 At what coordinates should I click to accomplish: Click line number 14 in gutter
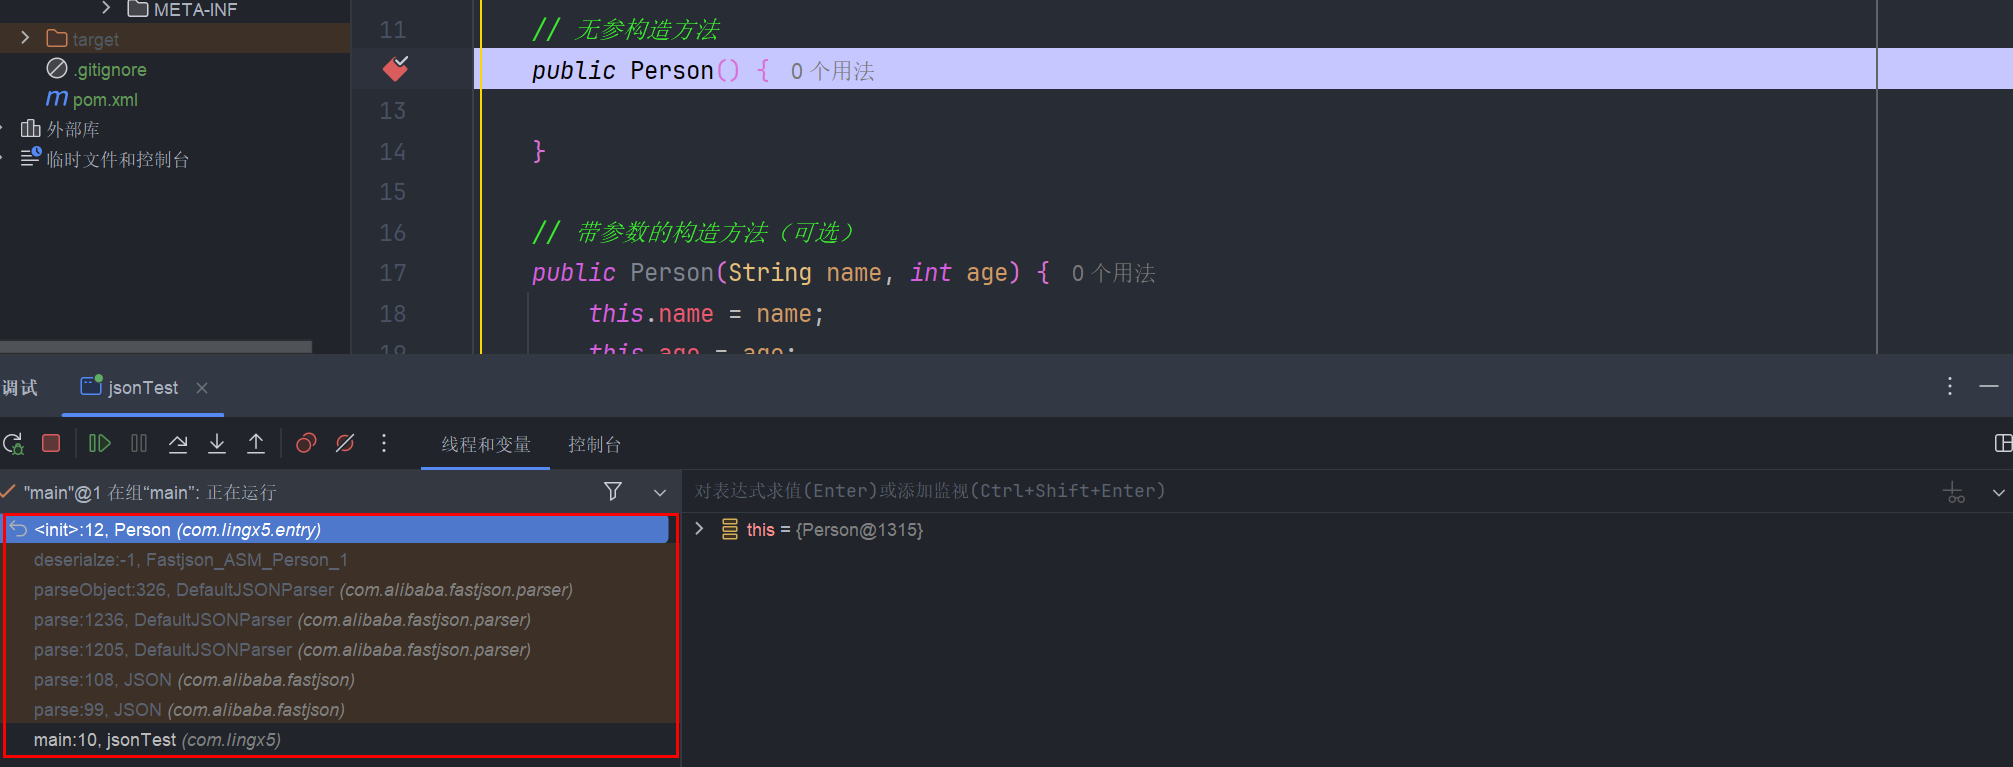[x=392, y=152]
